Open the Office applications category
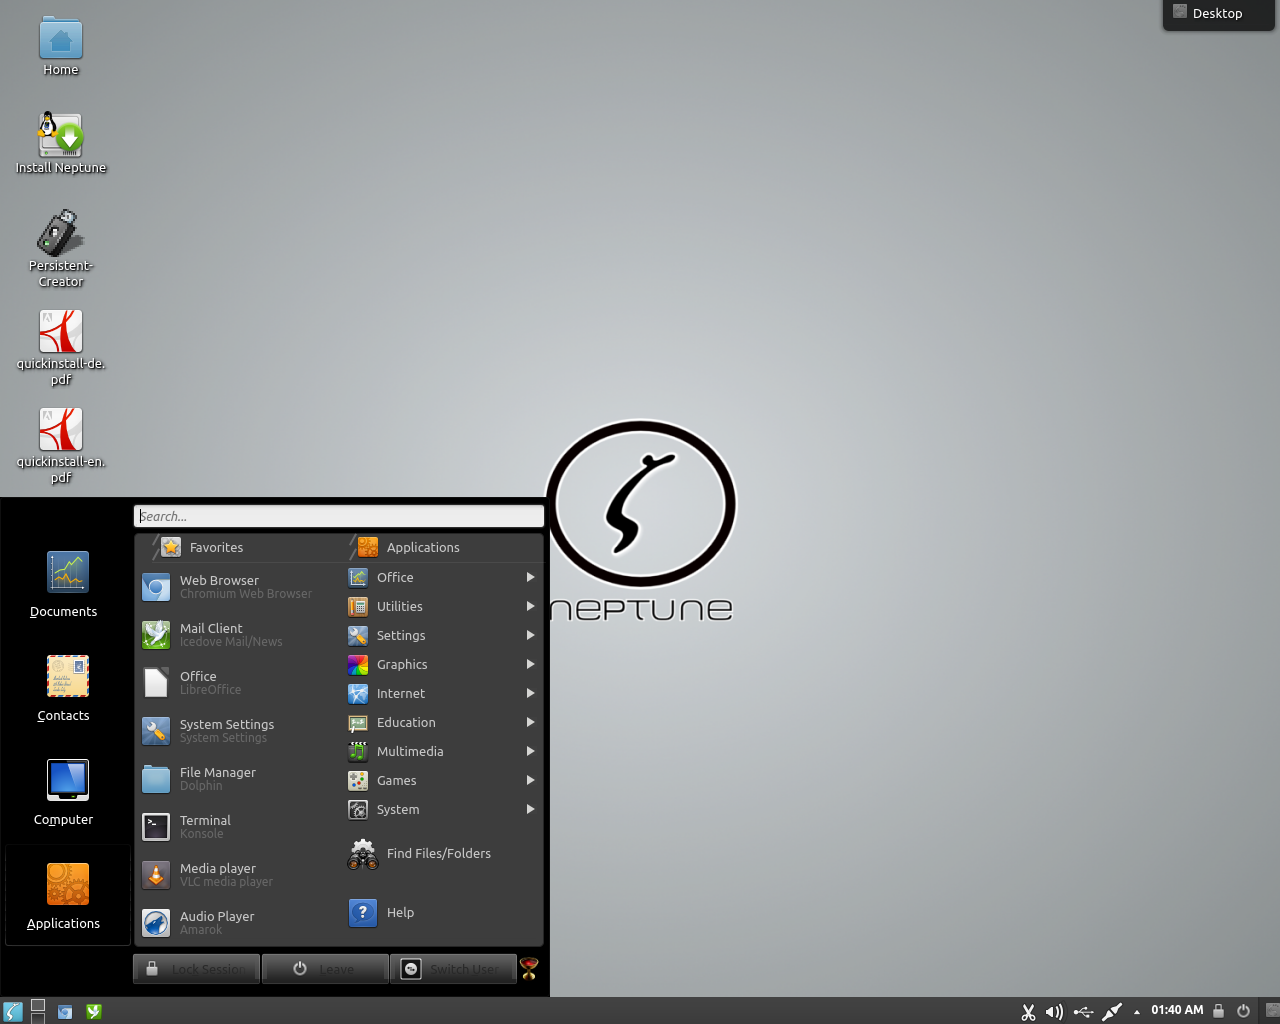This screenshot has width=1280, height=1024. pyautogui.click(x=442, y=577)
